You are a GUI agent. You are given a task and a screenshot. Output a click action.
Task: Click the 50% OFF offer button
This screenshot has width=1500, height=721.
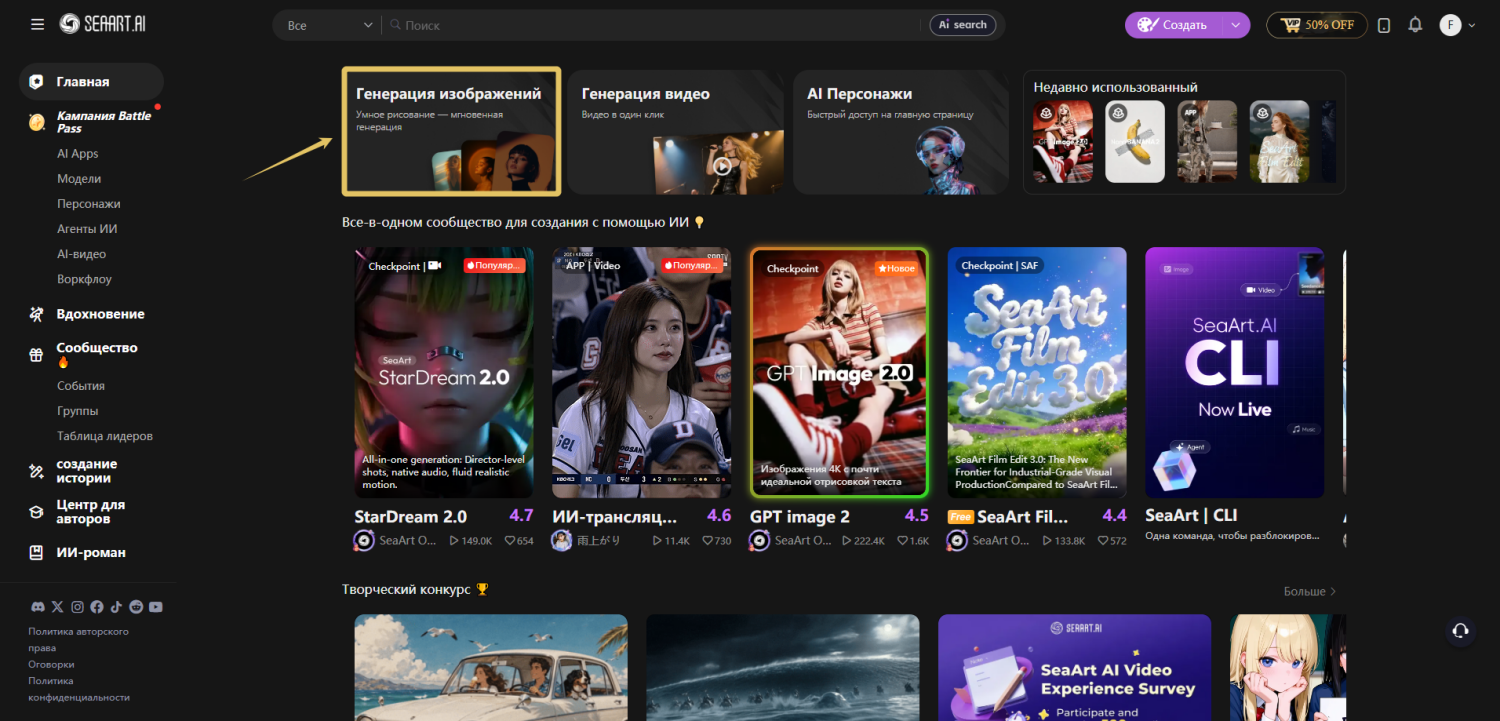[x=1317, y=25]
